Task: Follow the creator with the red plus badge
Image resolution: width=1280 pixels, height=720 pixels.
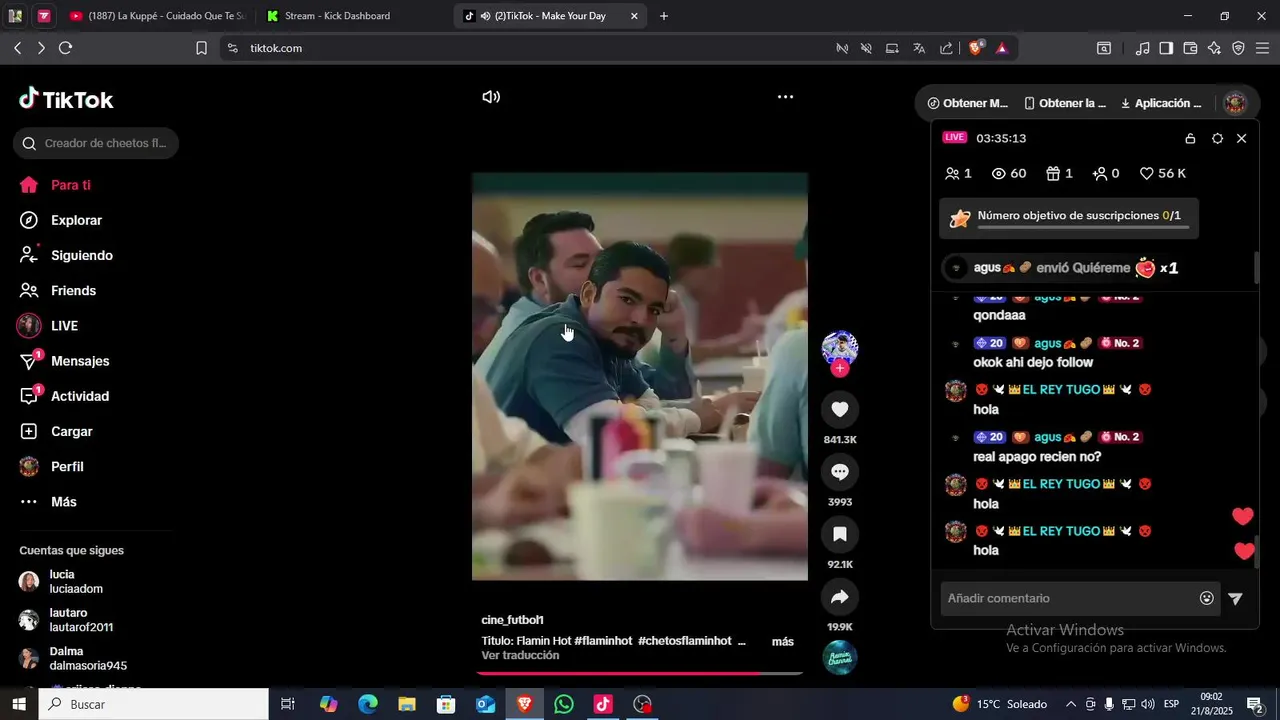Action: click(840, 368)
